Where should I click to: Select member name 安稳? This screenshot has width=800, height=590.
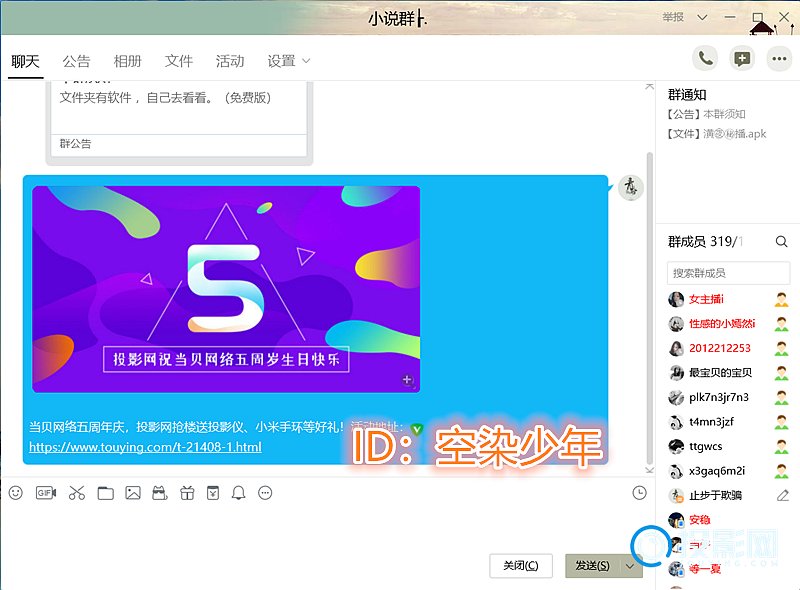pos(699,520)
